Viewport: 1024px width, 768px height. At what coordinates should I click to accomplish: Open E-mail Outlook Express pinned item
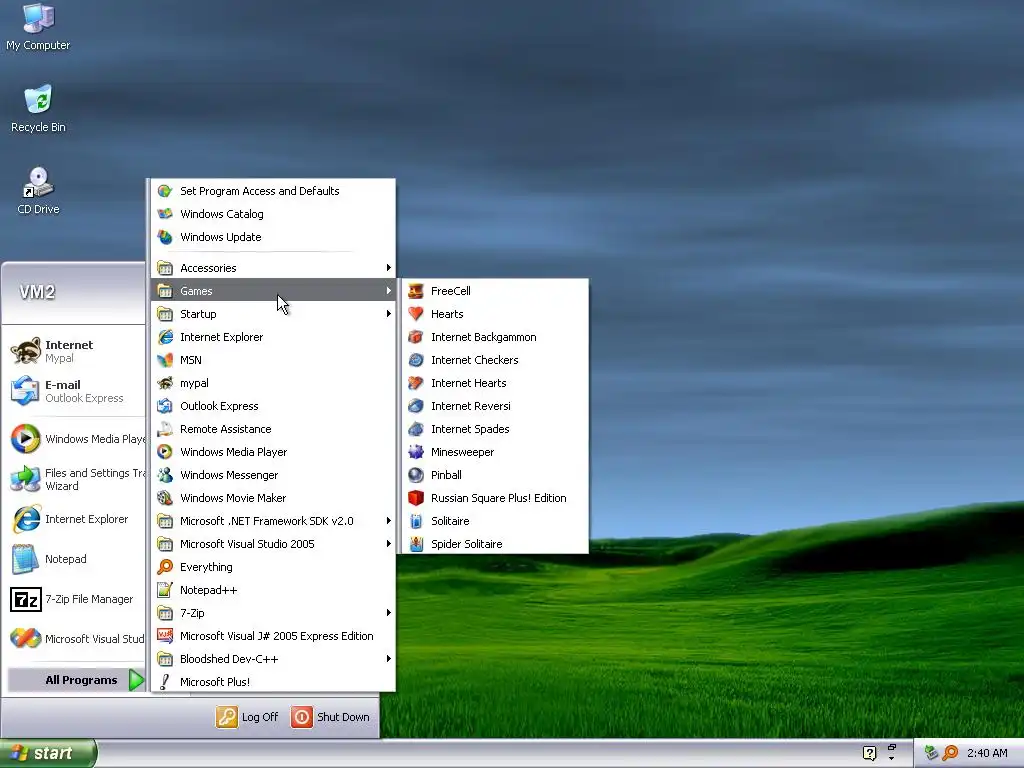pyautogui.click(x=76, y=391)
